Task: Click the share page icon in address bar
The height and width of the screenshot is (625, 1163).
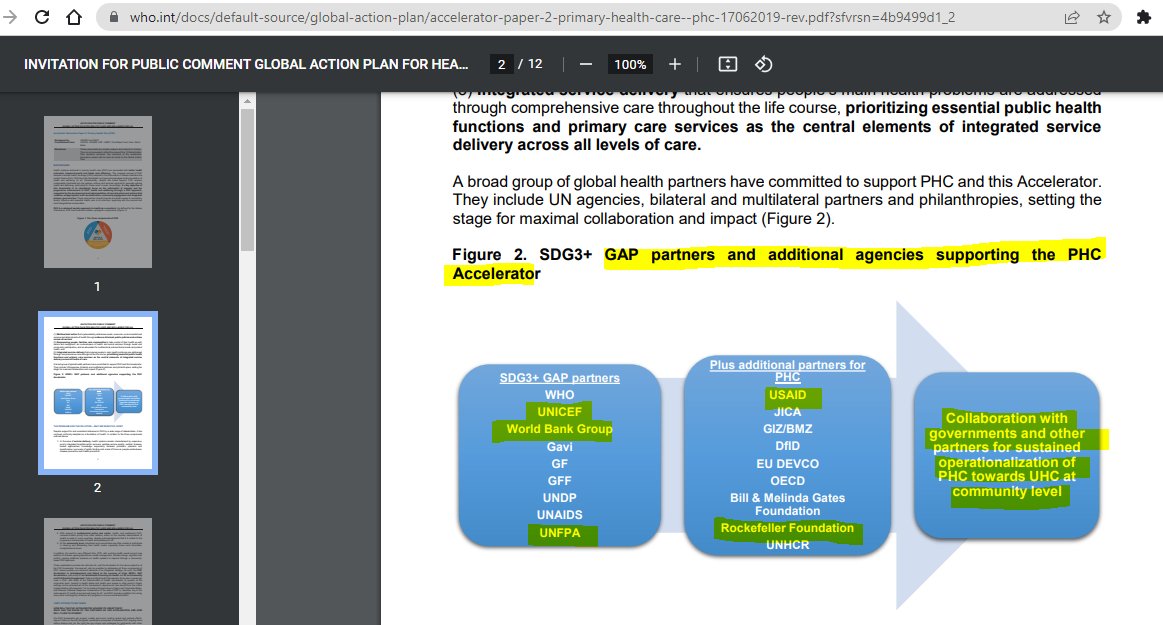Action: [1072, 17]
